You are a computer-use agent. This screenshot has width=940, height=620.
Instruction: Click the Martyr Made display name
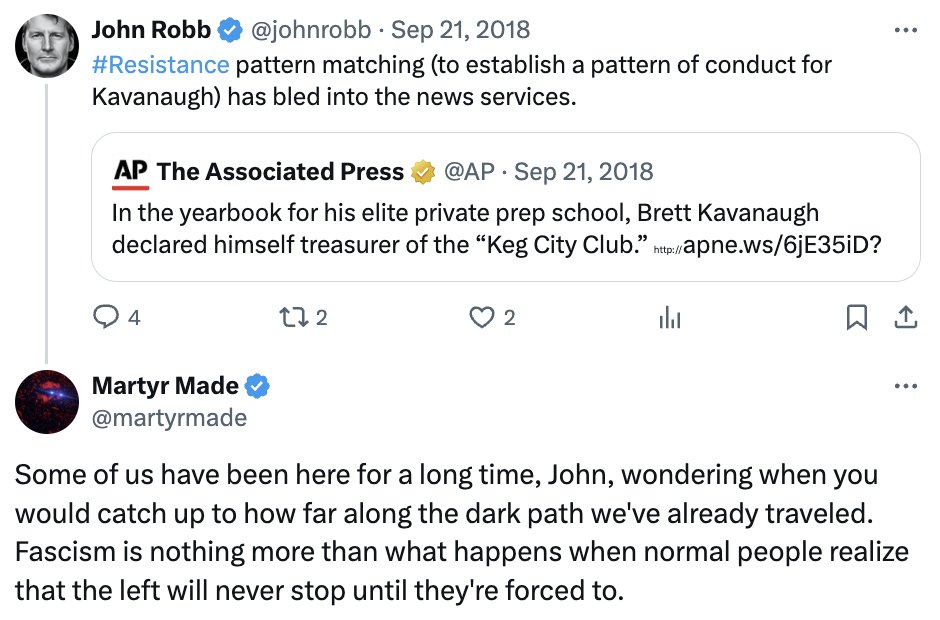click(x=165, y=386)
